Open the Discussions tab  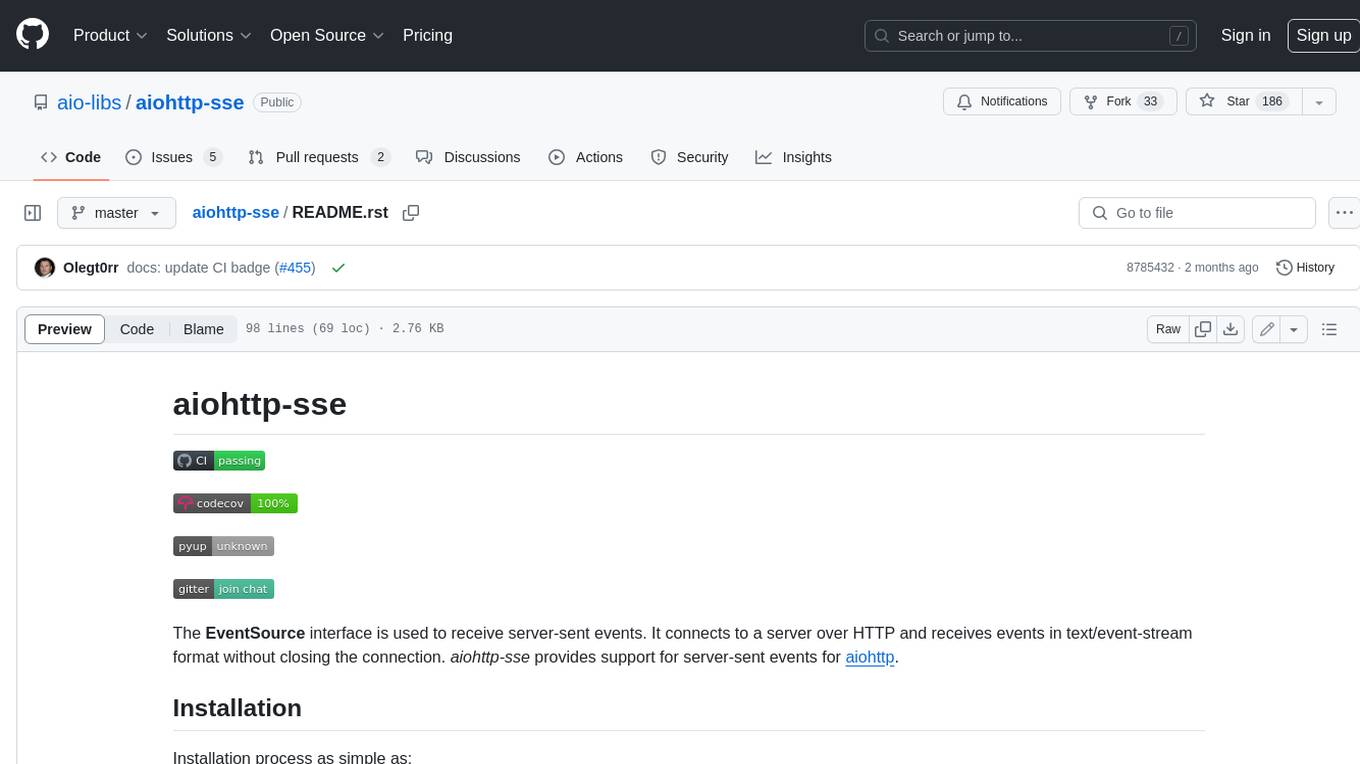(x=468, y=157)
